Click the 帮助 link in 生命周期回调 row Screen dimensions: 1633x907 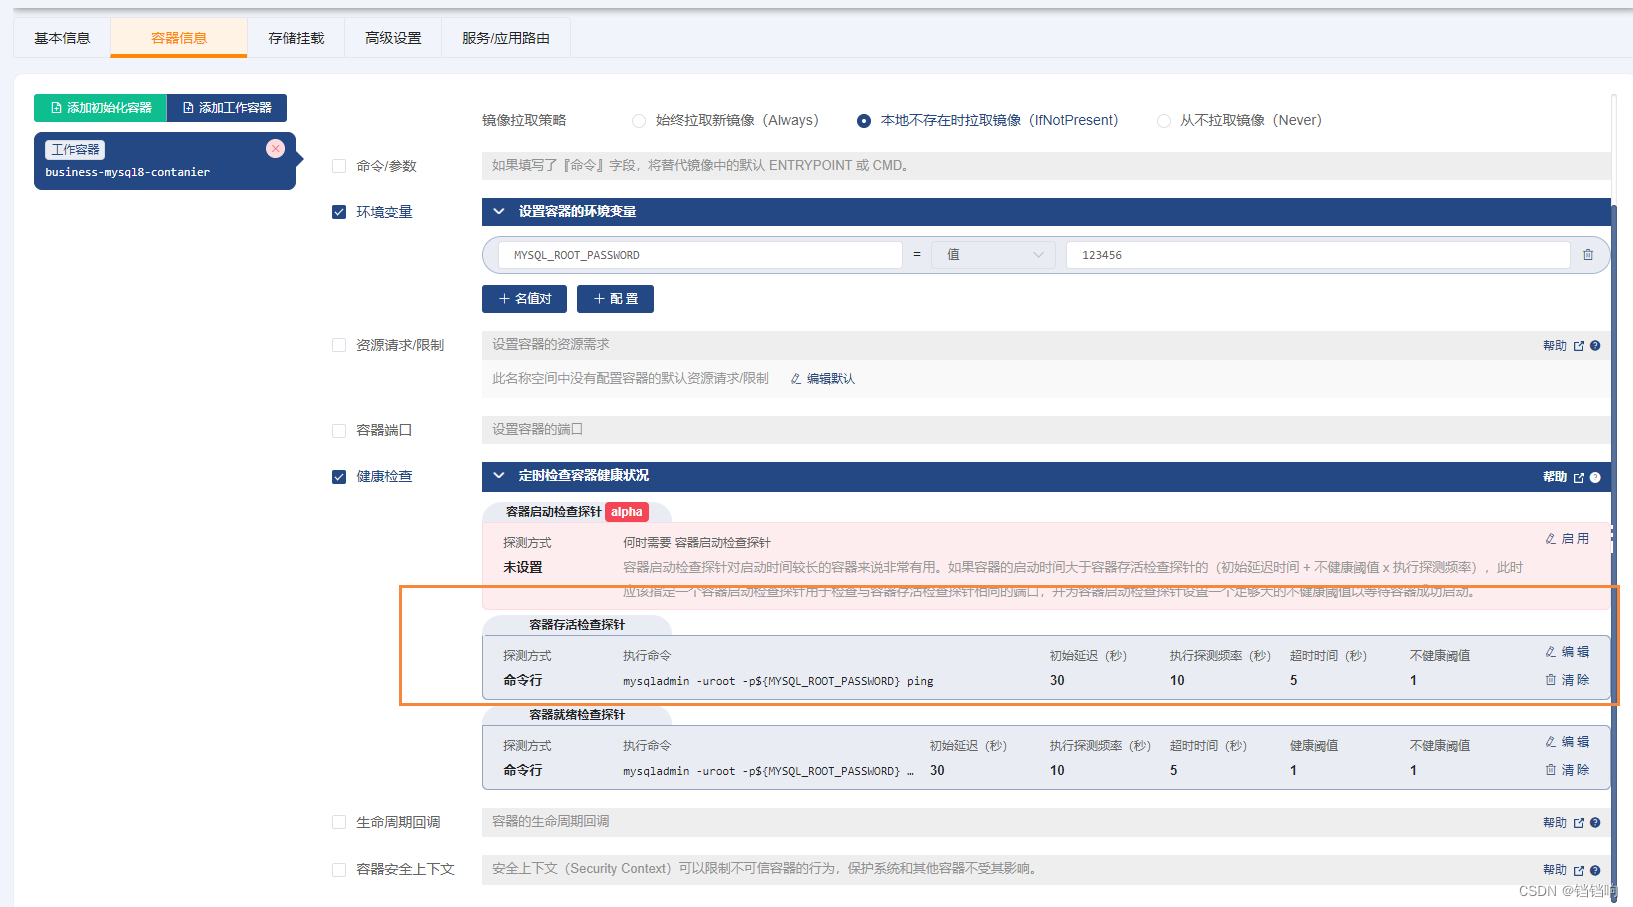1555,823
